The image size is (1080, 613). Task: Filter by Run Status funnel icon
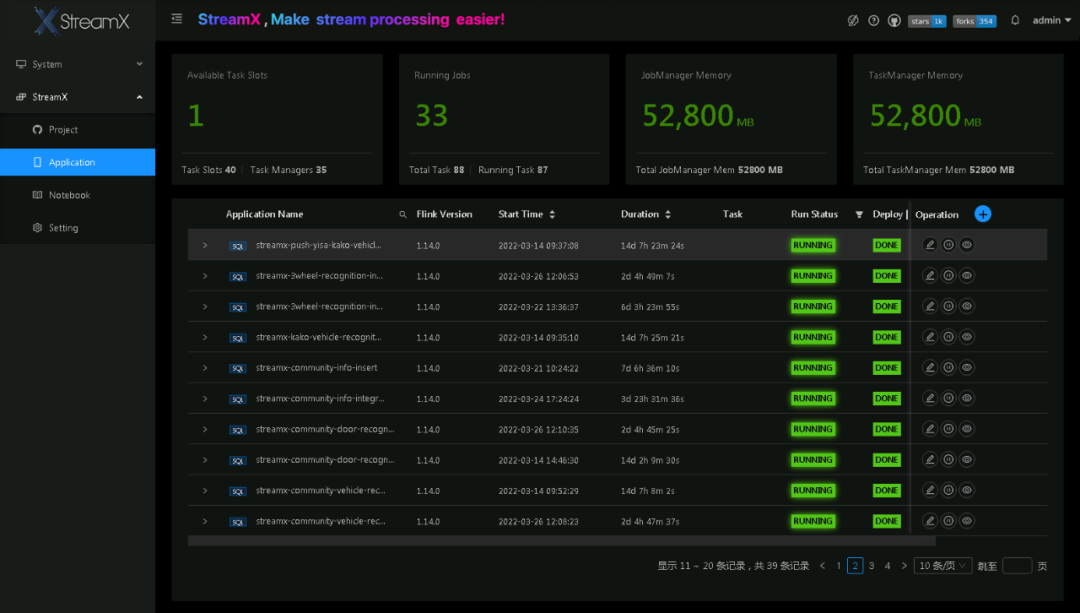[858, 215]
